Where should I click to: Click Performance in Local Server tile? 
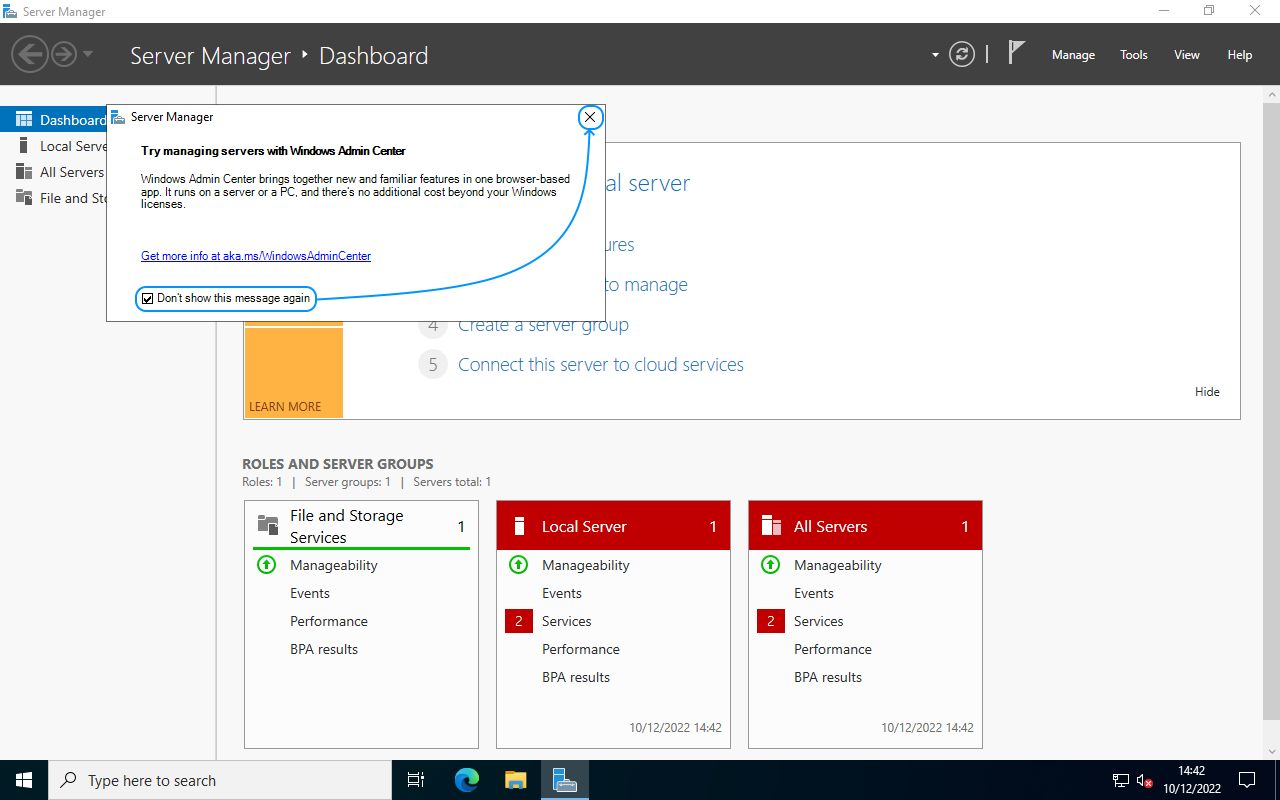coord(581,649)
